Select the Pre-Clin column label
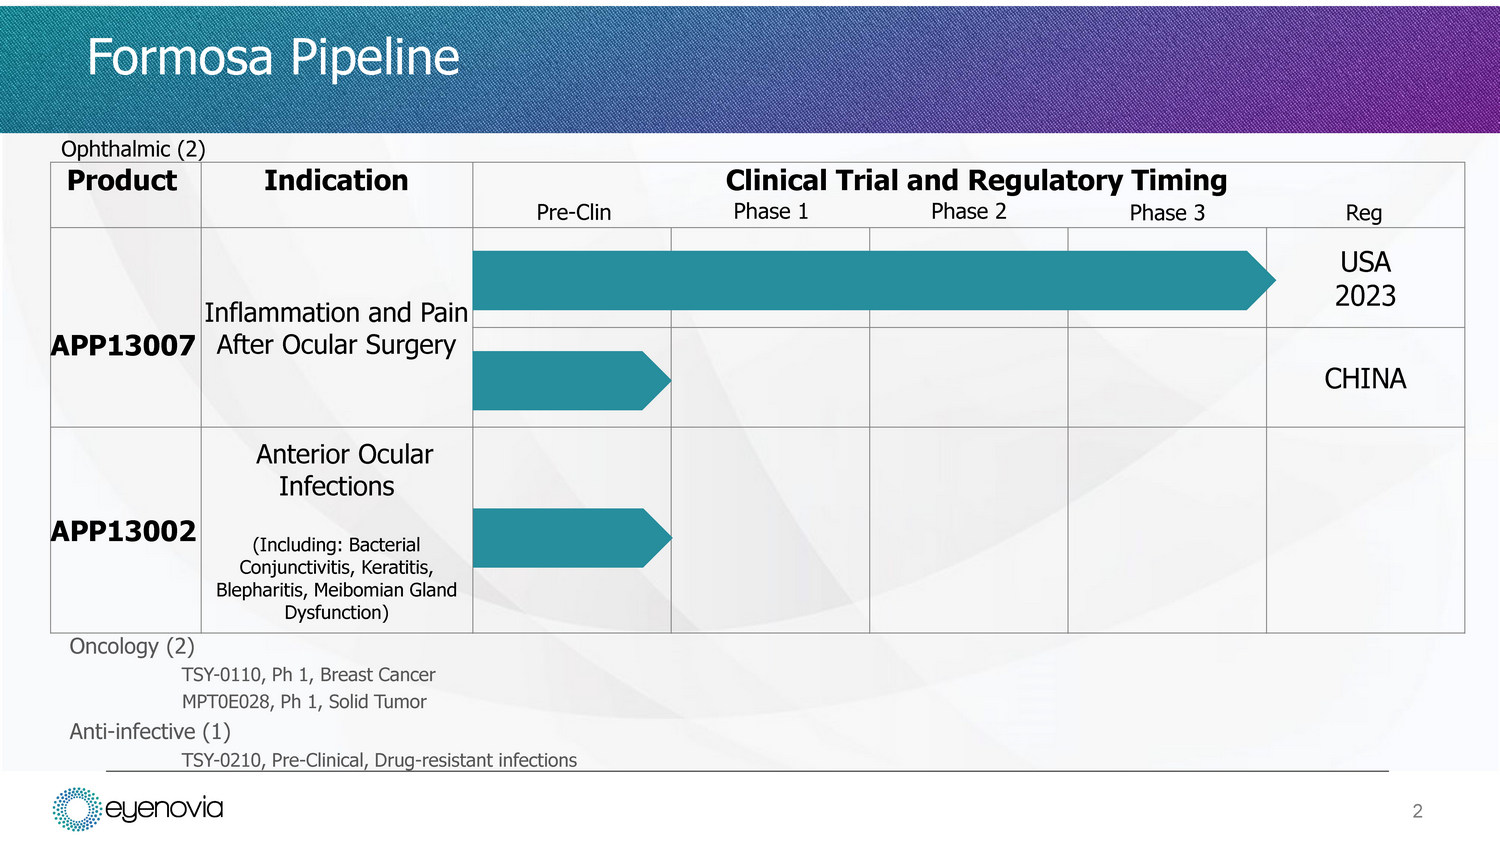The width and height of the screenshot is (1500, 852). click(x=573, y=212)
